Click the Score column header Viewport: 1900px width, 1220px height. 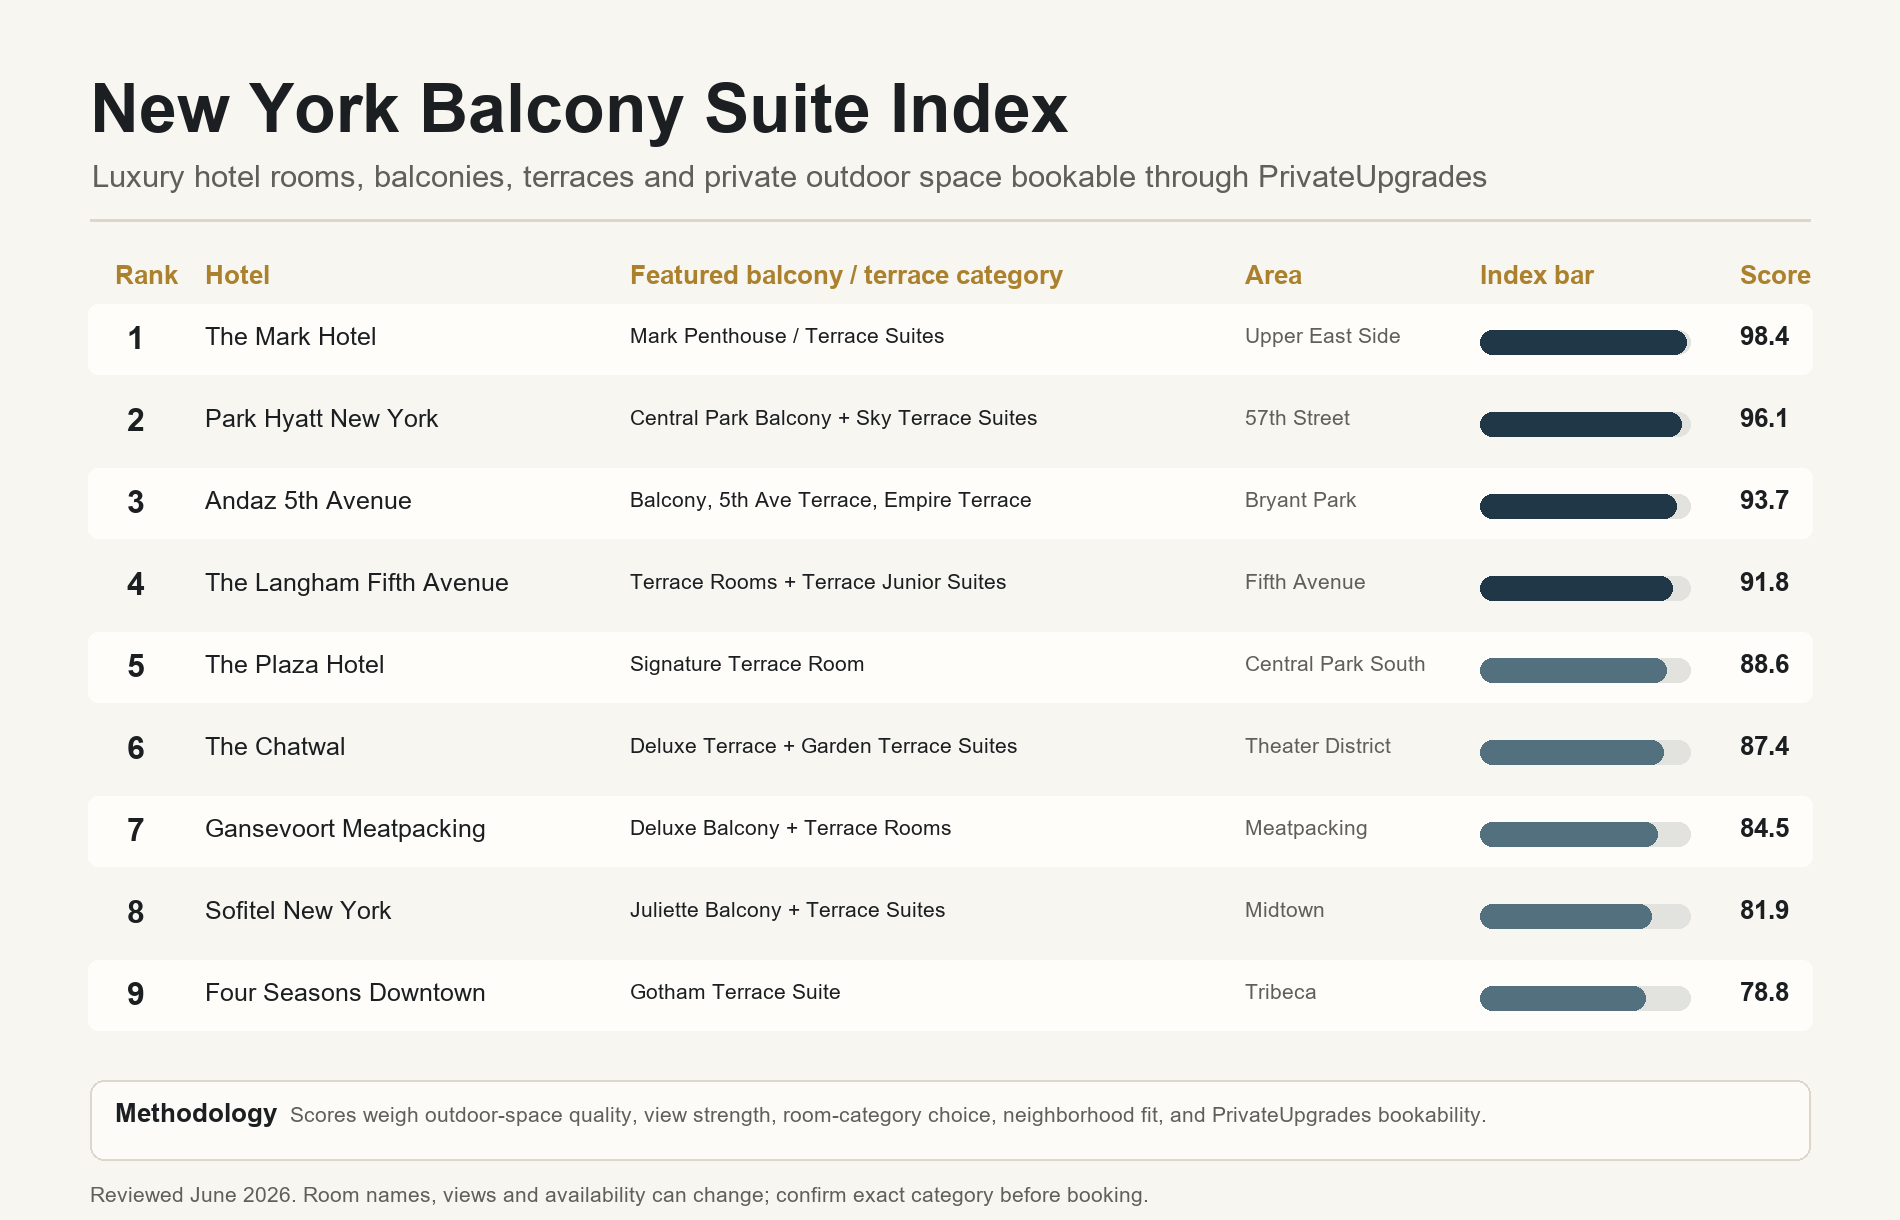[1775, 275]
